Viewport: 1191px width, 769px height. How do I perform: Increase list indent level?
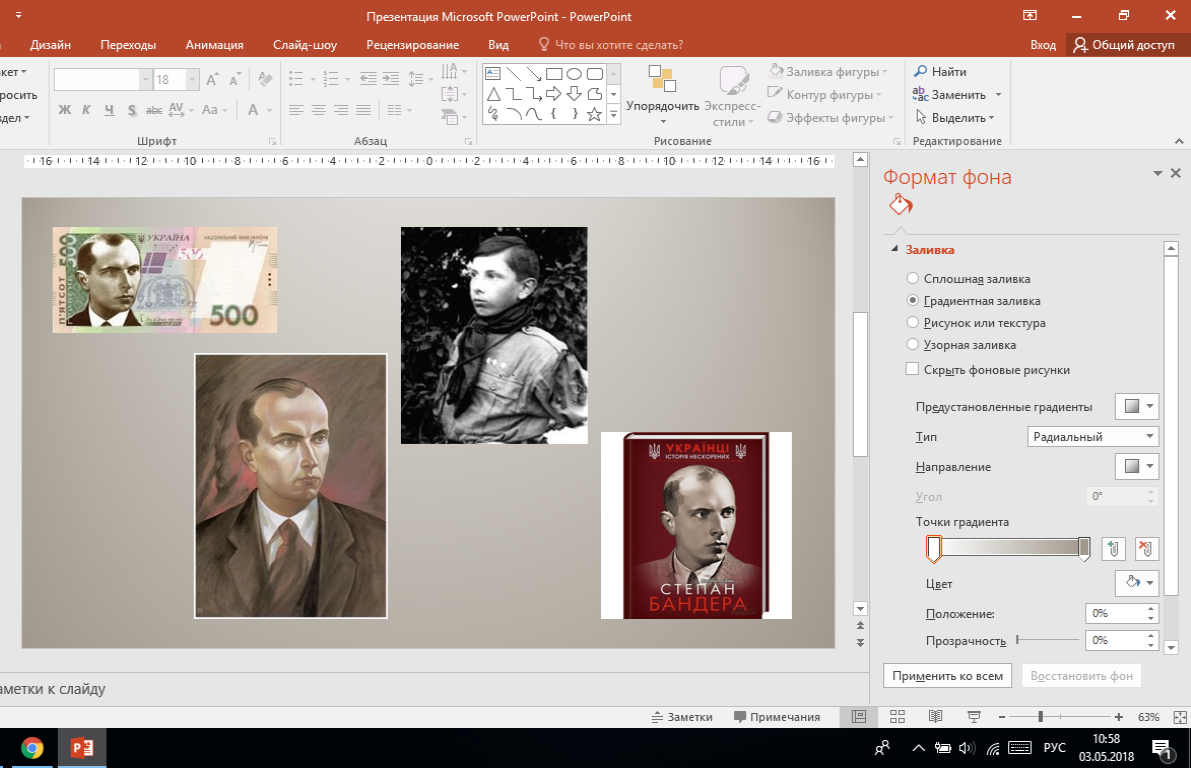tap(390, 79)
